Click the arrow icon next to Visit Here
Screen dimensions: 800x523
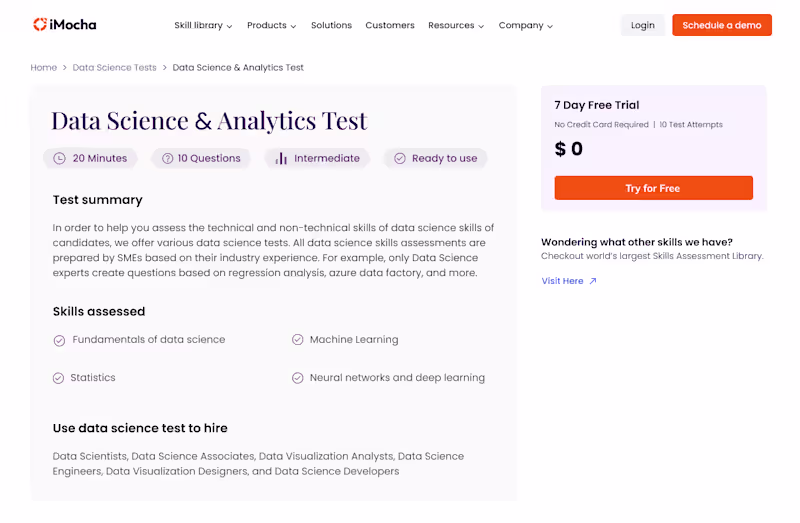pos(593,281)
